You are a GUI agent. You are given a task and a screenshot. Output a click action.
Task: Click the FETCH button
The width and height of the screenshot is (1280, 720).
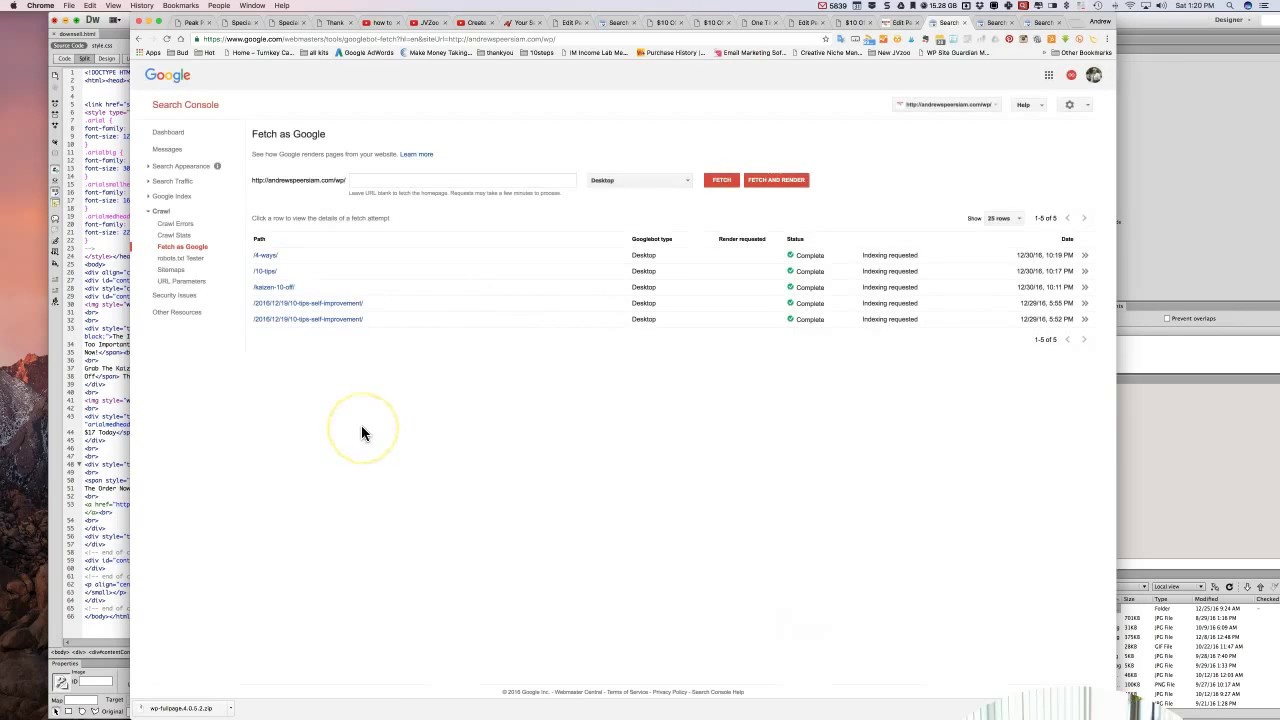(x=722, y=180)
